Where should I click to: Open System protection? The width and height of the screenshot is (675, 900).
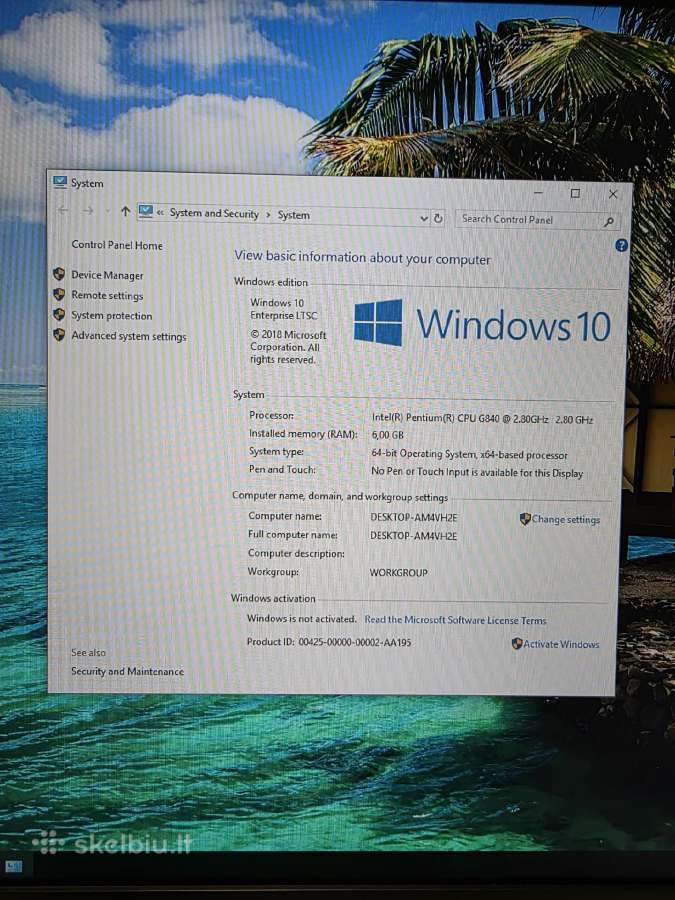coord(112,316)
